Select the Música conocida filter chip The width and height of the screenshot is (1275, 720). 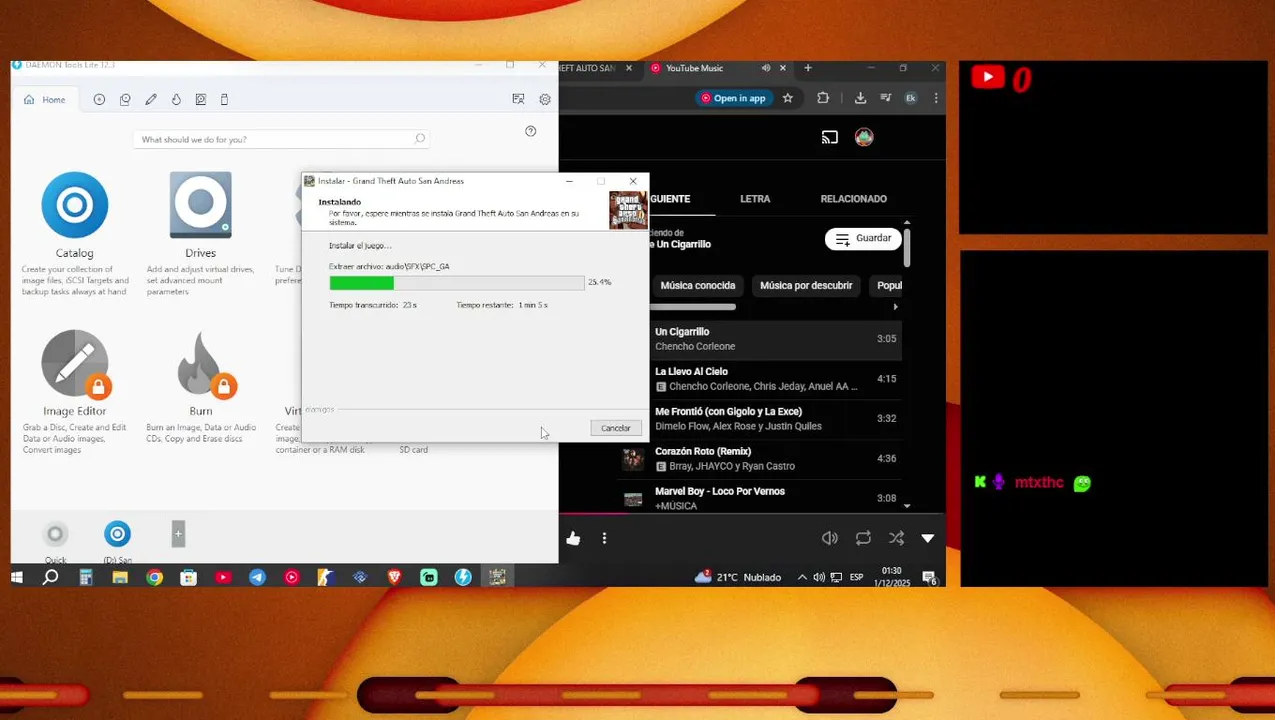click(x=697, y=286)
